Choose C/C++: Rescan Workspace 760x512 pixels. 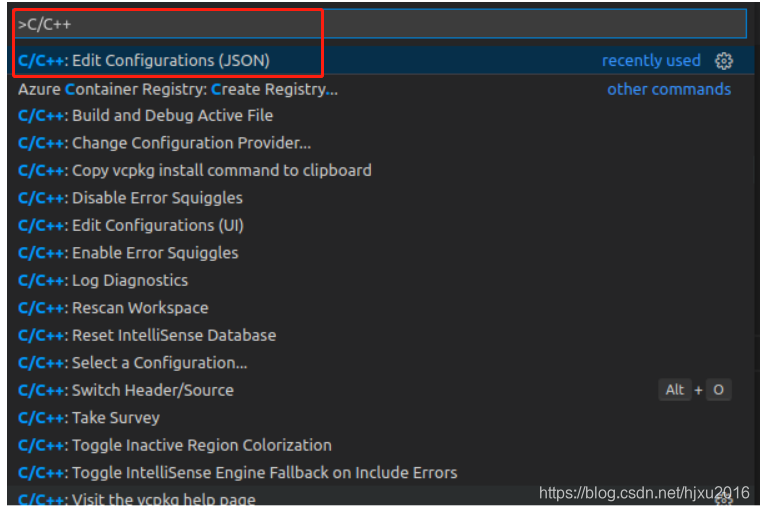click(380, 308)
